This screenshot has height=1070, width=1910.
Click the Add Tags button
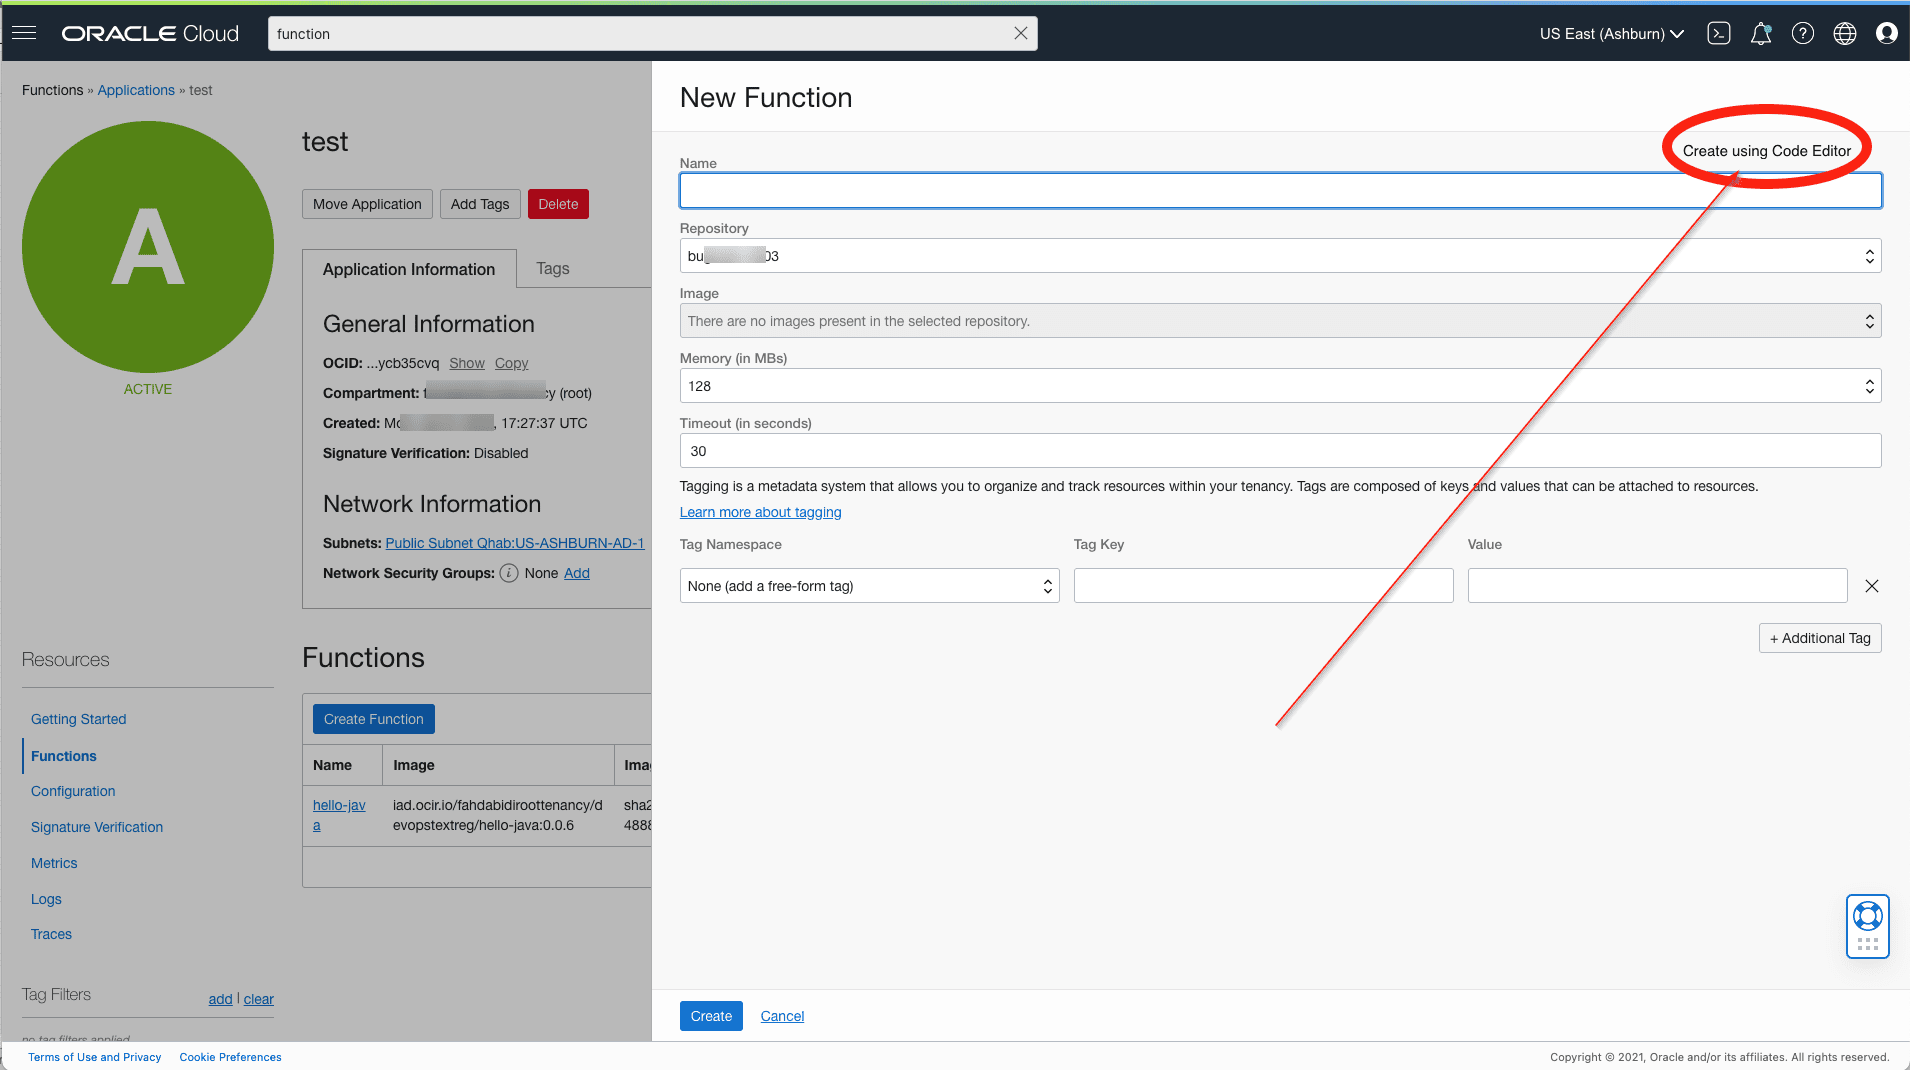coord(480,204)
